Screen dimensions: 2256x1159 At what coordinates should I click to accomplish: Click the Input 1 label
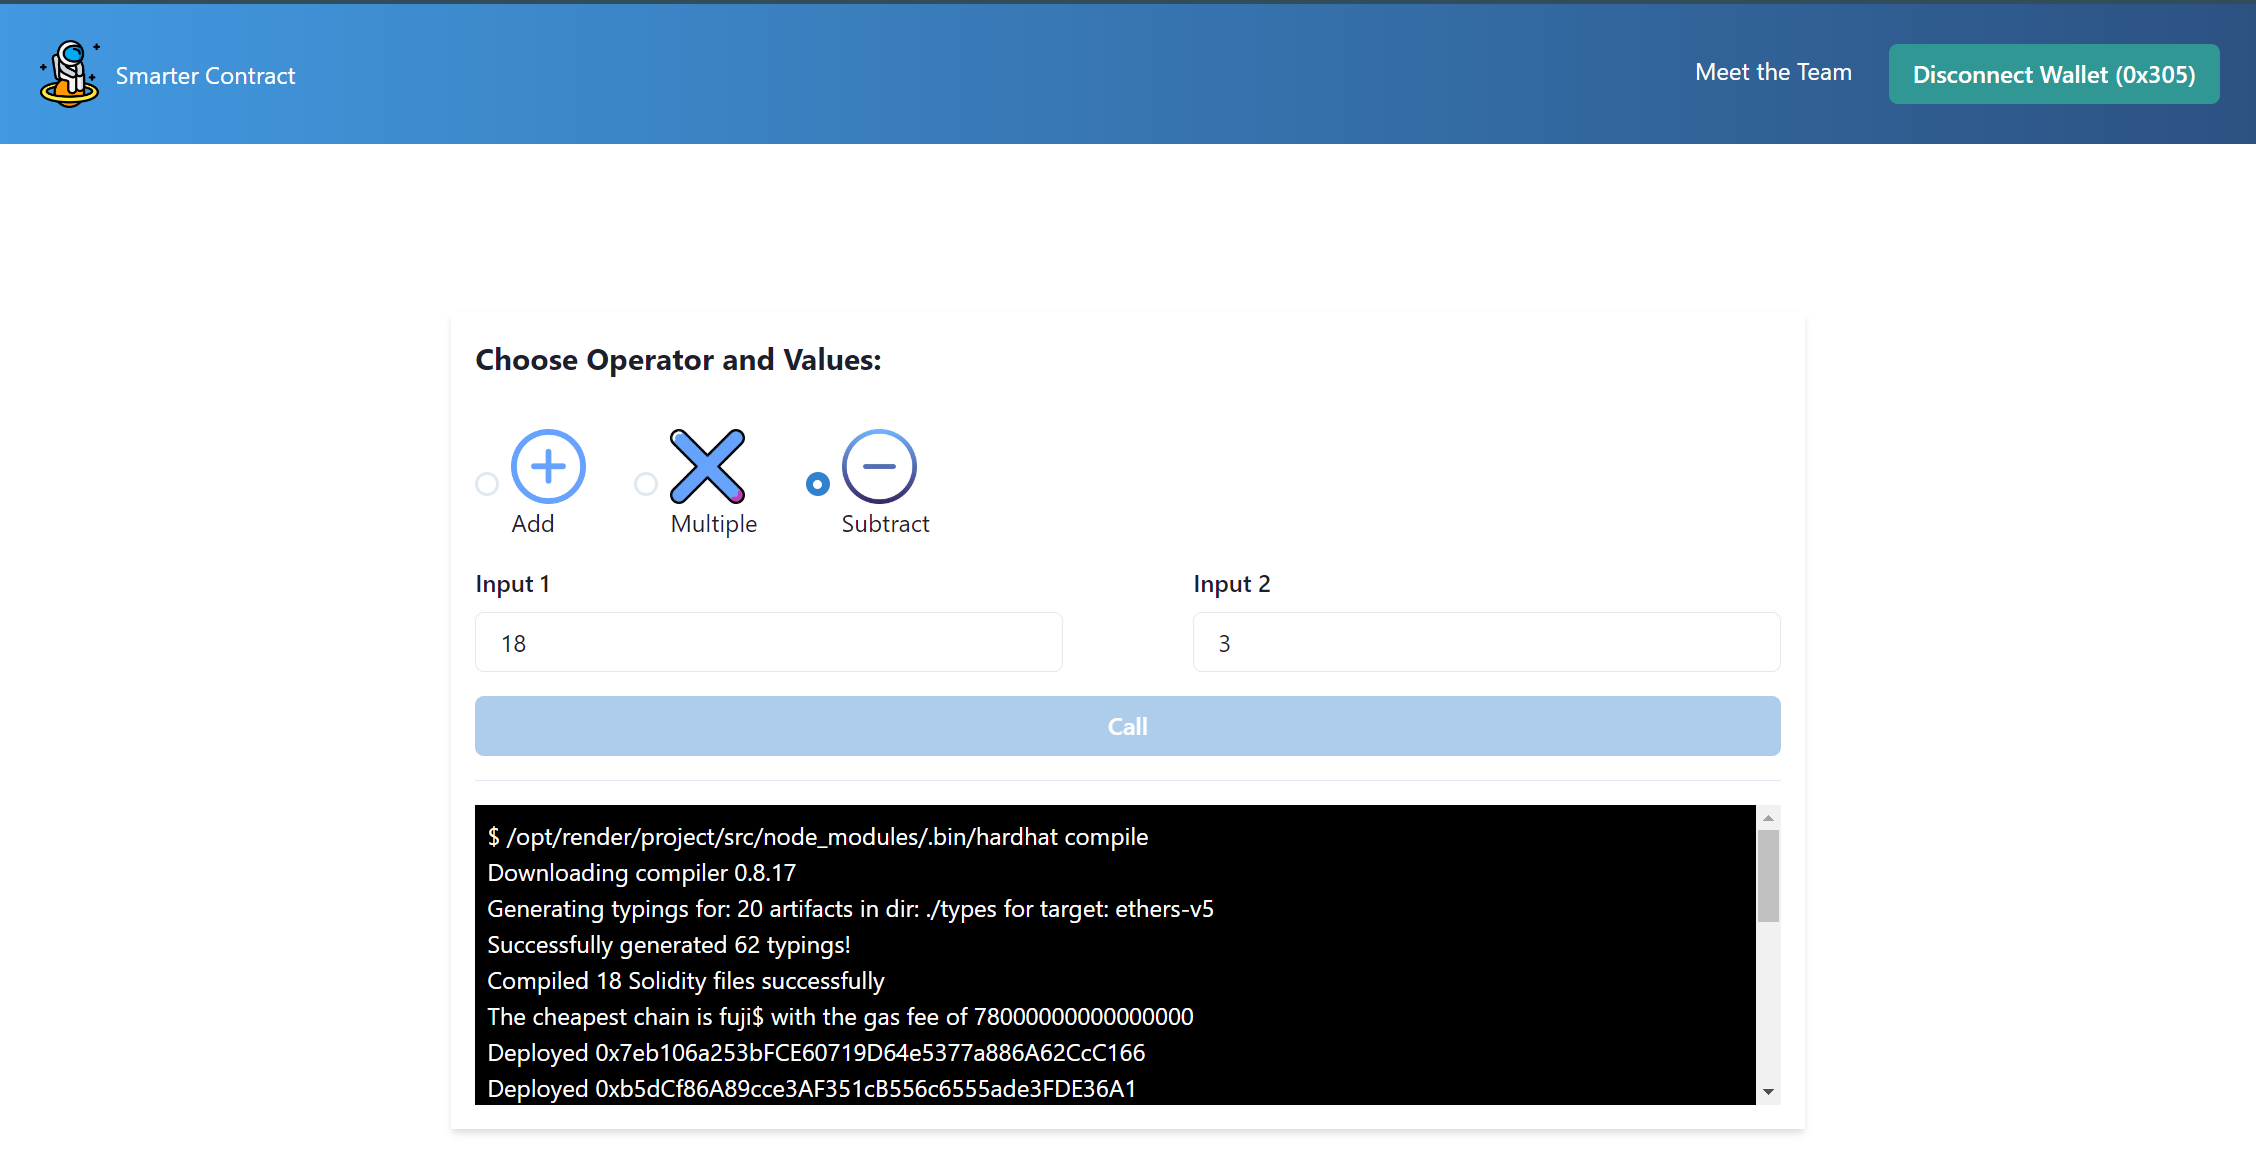(x=512, y=584)
